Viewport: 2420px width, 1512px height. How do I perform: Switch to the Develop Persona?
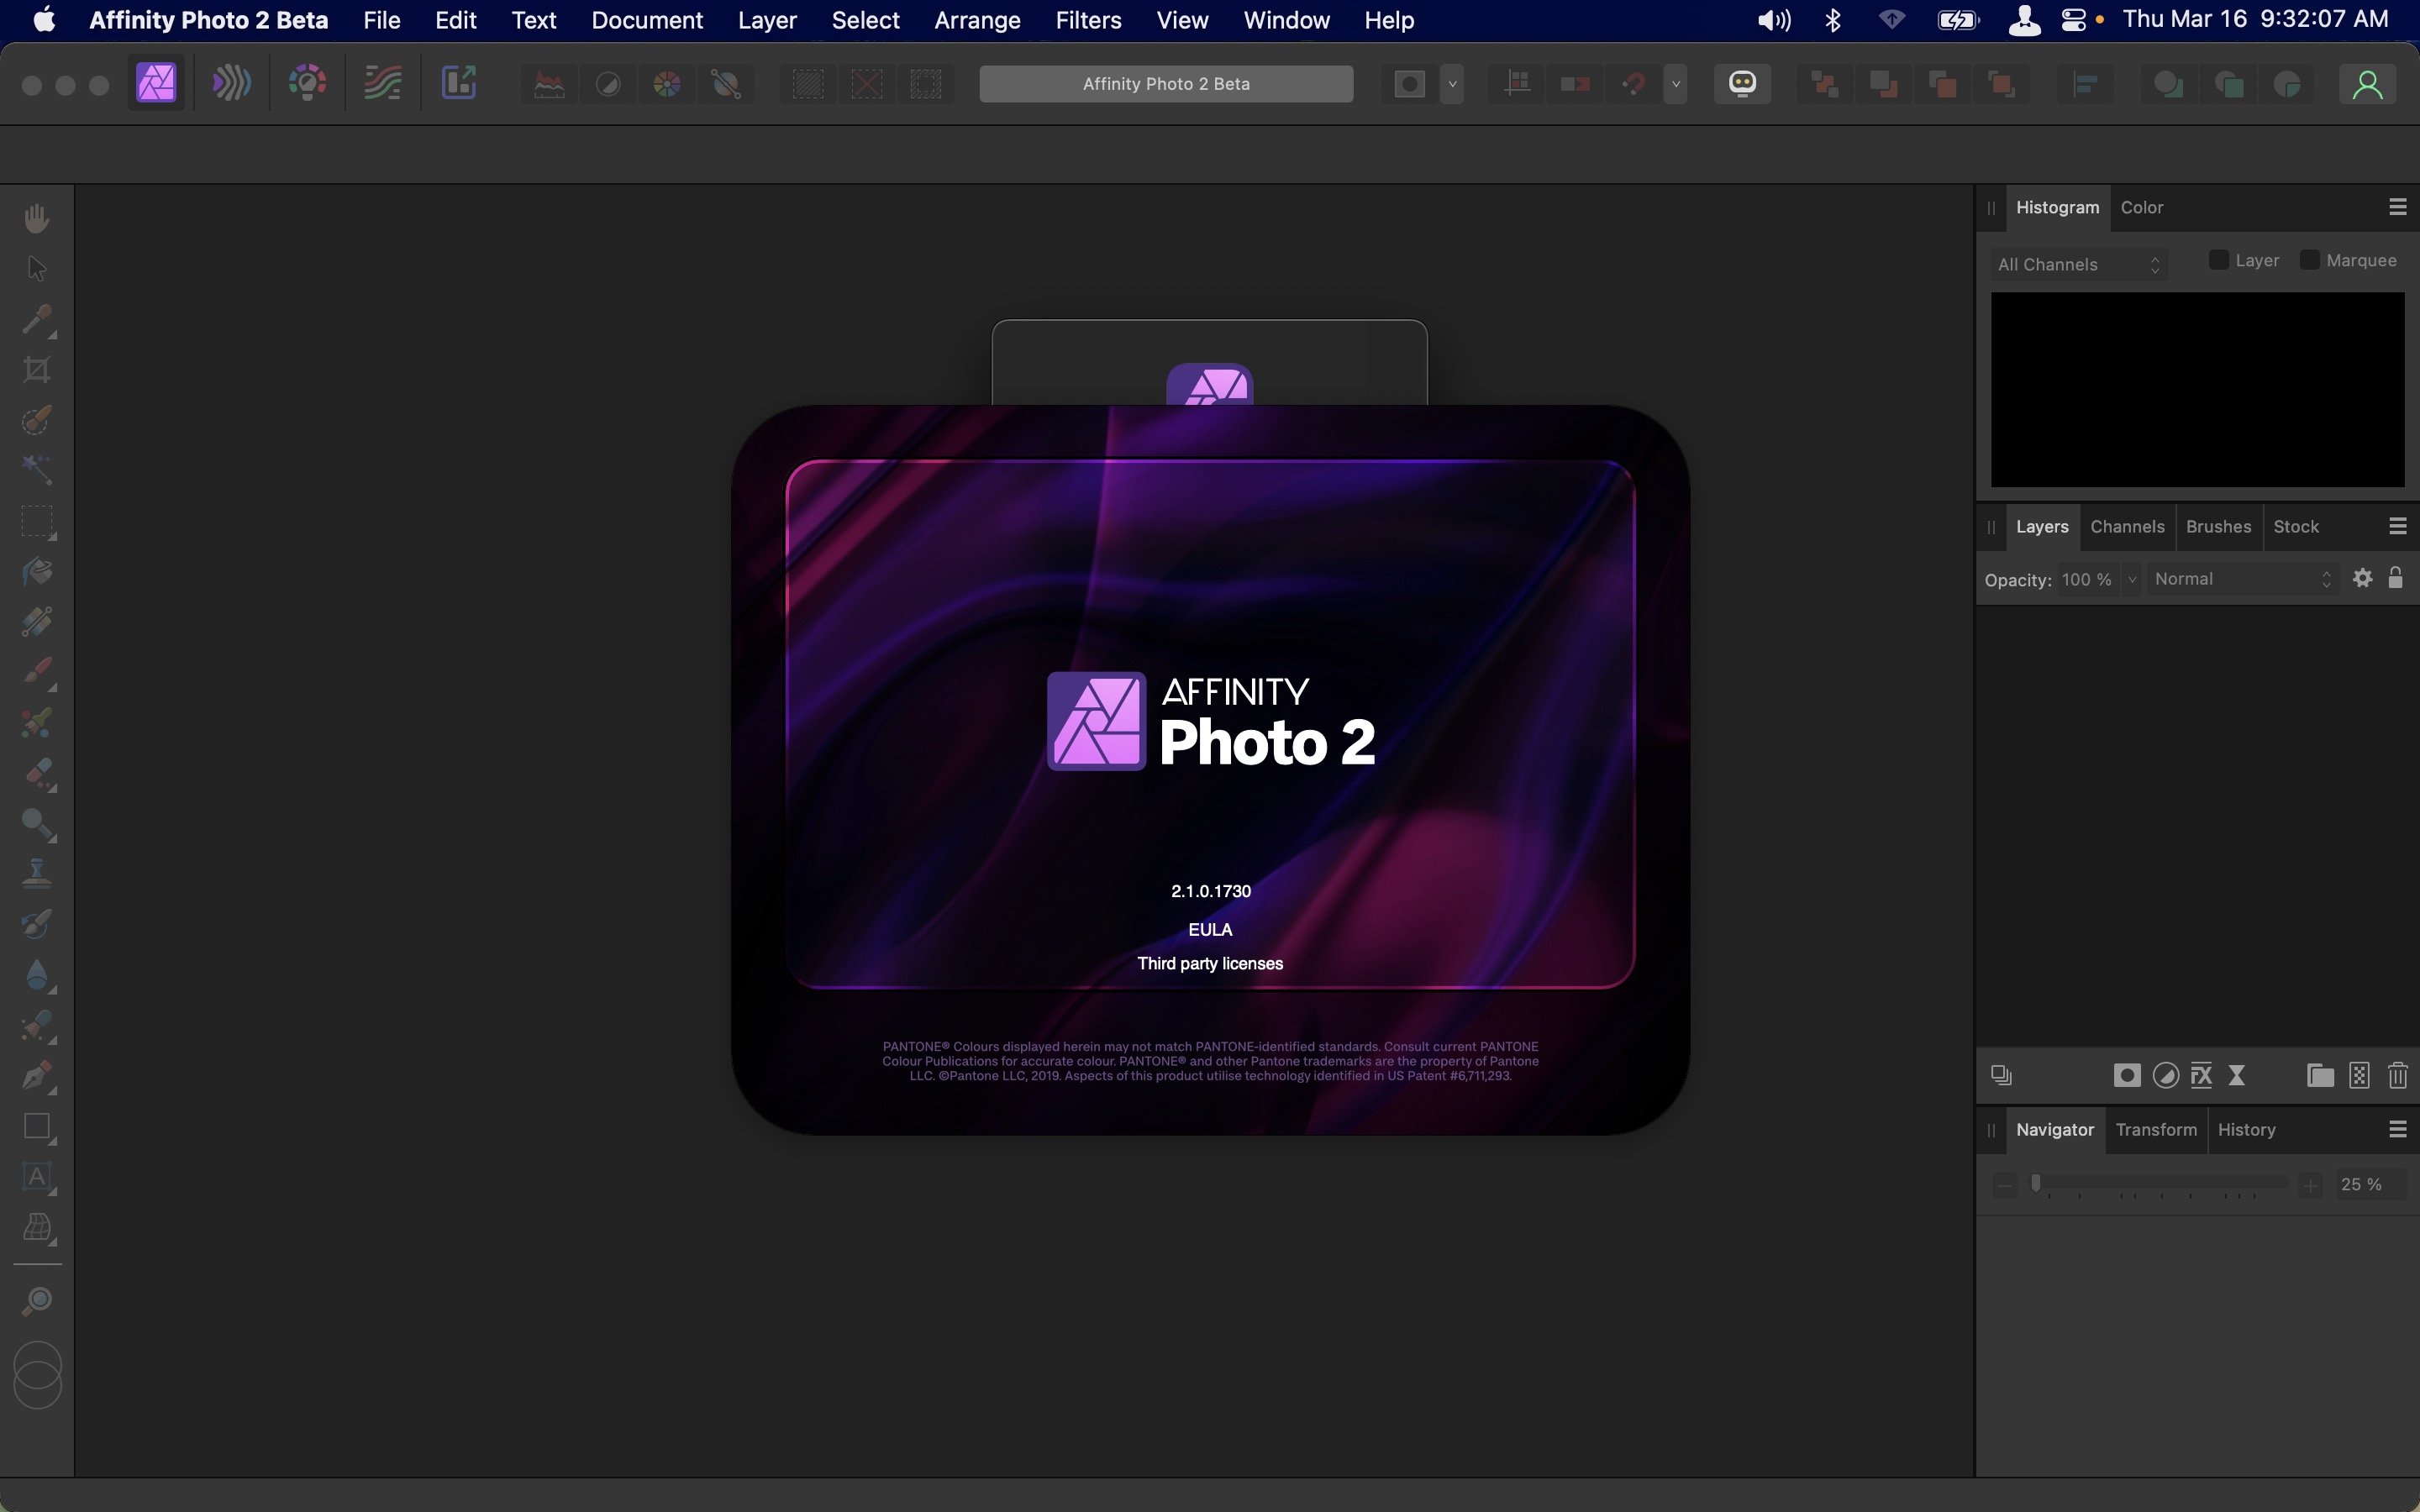tap(307, 83)
